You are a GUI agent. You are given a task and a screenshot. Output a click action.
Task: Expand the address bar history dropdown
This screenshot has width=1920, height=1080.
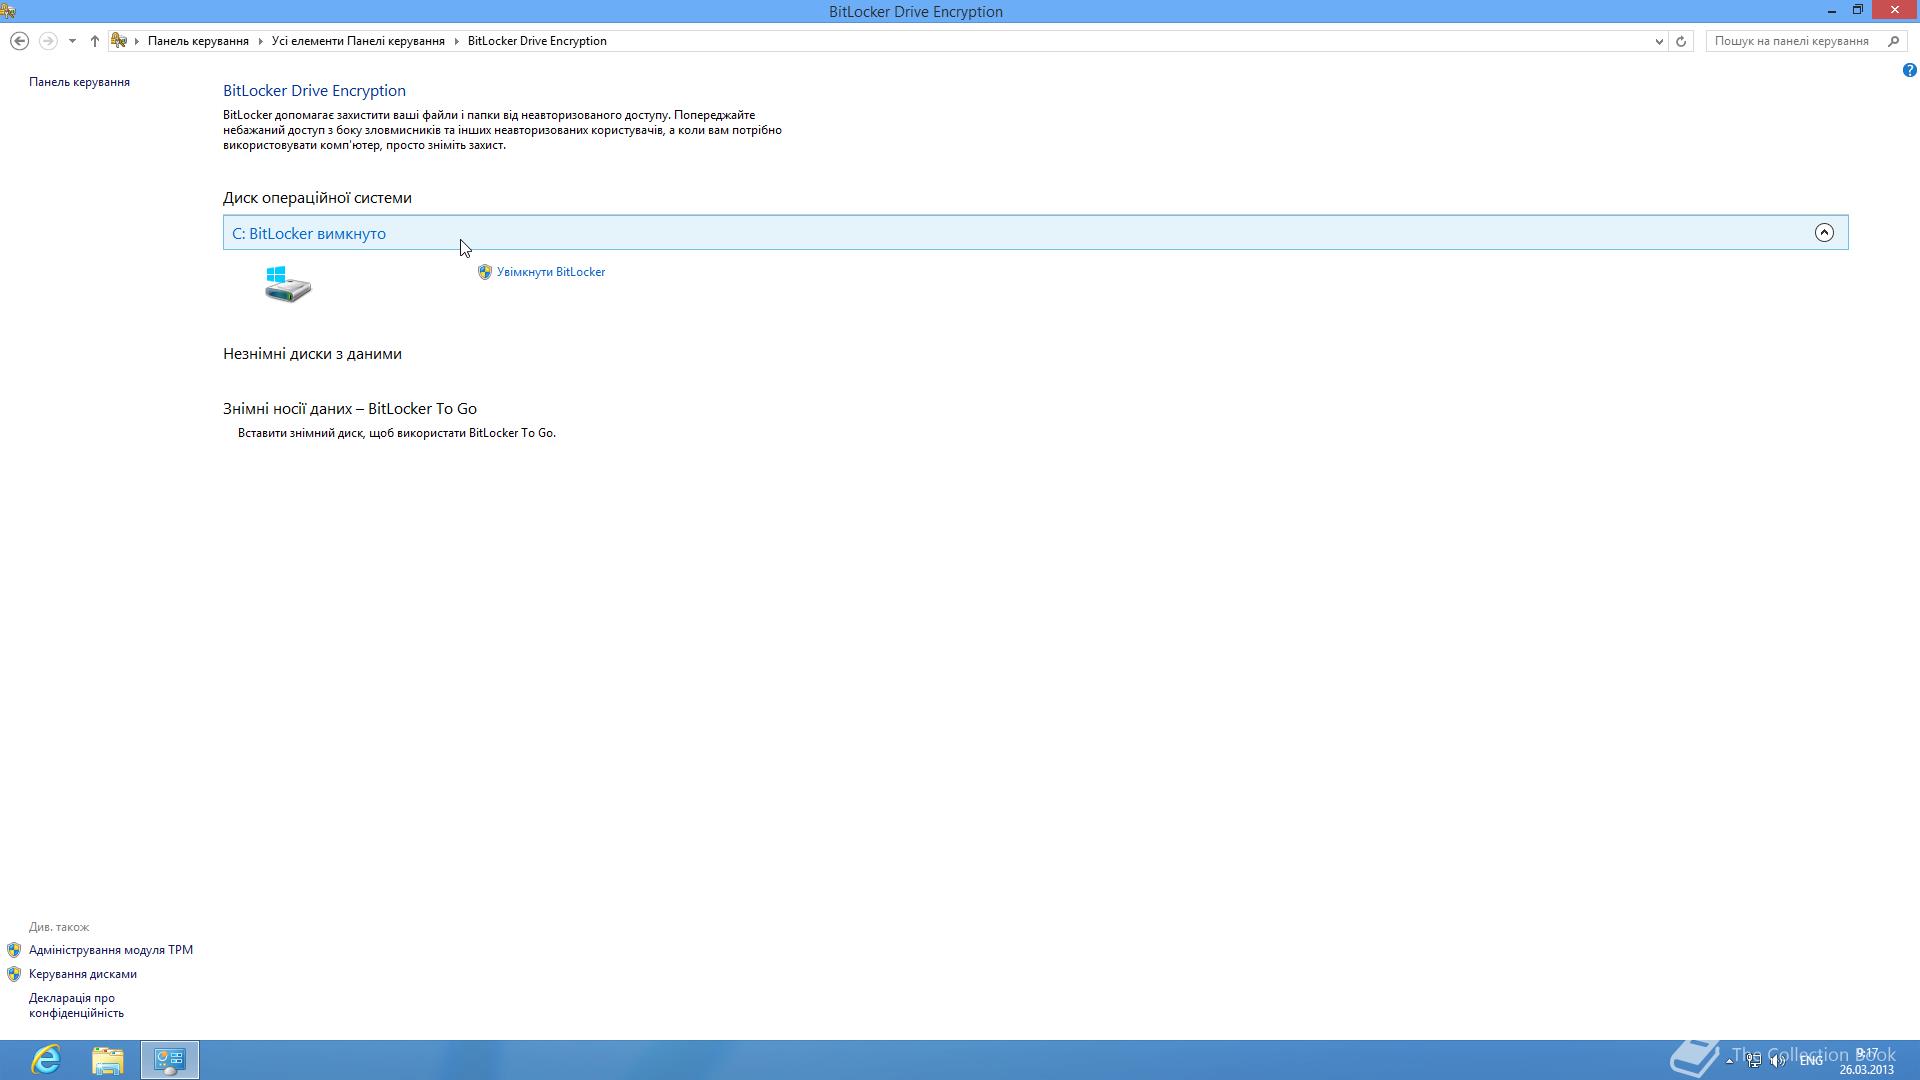pyautogui.click(x=1659, y=41)
